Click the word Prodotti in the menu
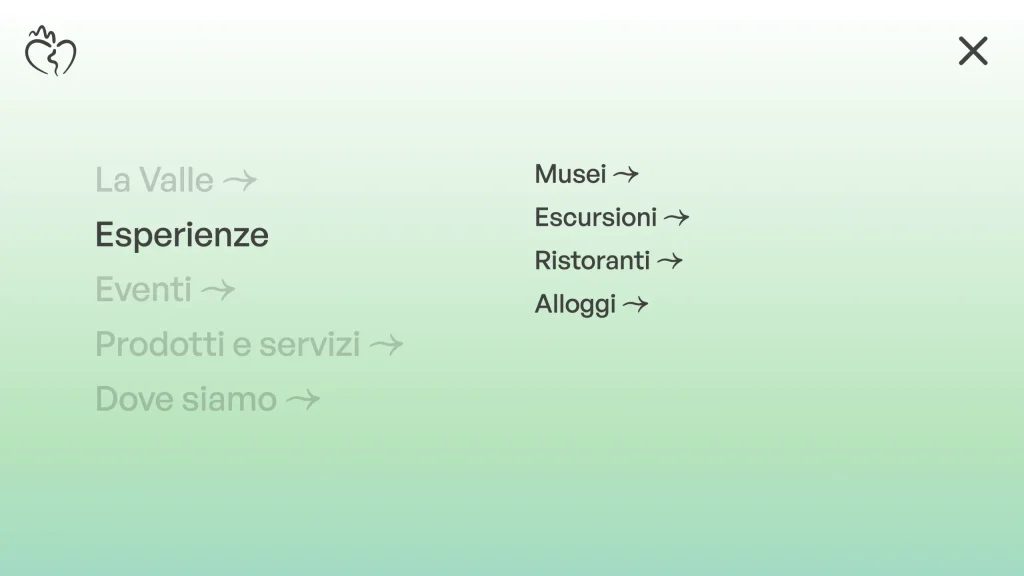 coord(159,344)
